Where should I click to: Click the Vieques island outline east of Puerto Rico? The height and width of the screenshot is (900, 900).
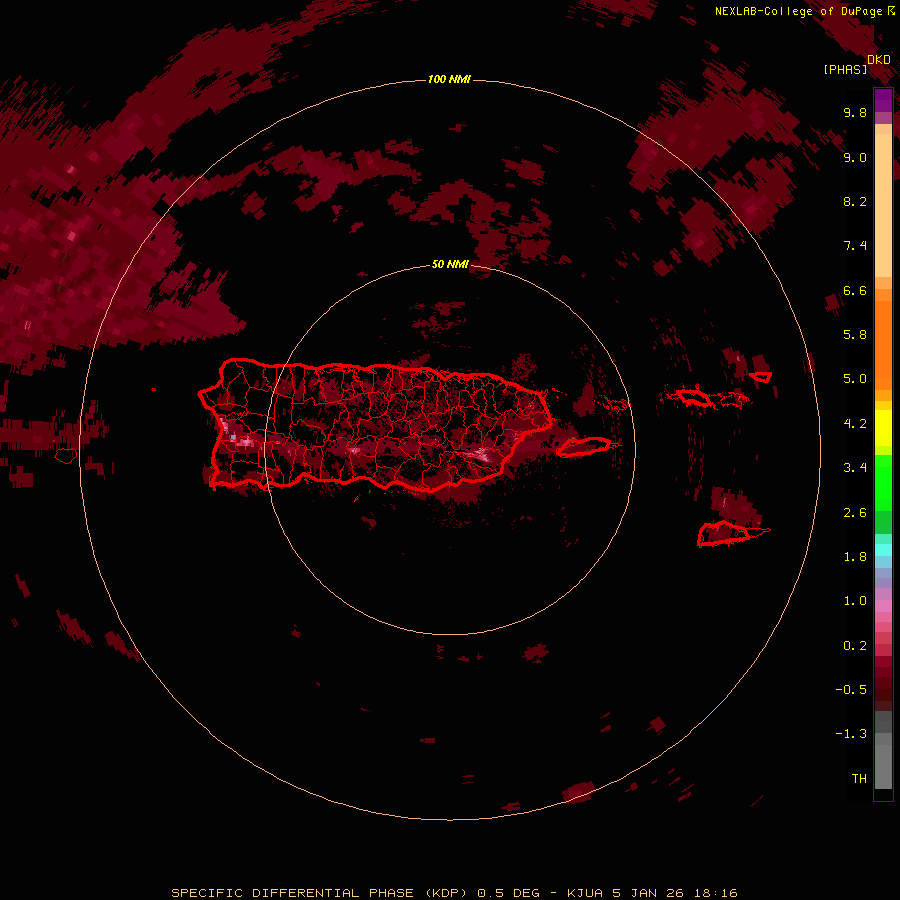click(583, 447)
